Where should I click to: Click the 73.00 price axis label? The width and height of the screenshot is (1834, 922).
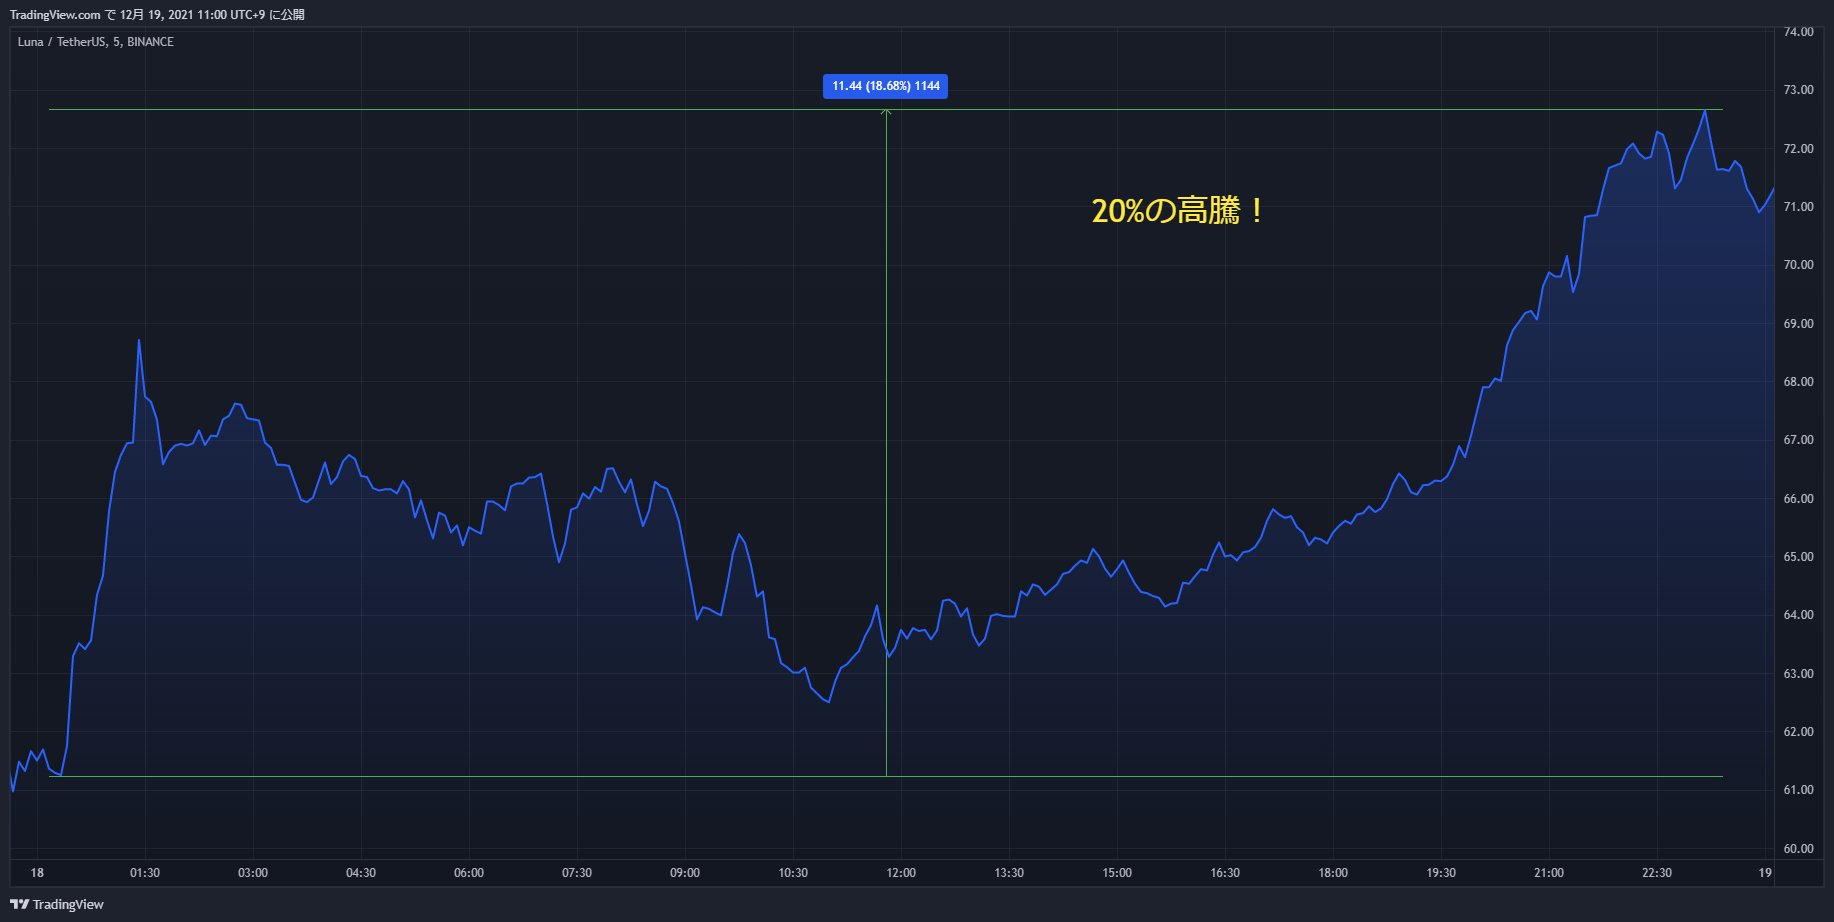tap(1798, 90)
